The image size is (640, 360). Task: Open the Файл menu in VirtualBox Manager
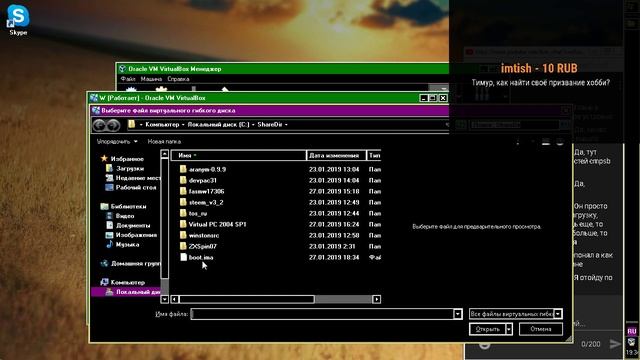[x=128, y=79]
